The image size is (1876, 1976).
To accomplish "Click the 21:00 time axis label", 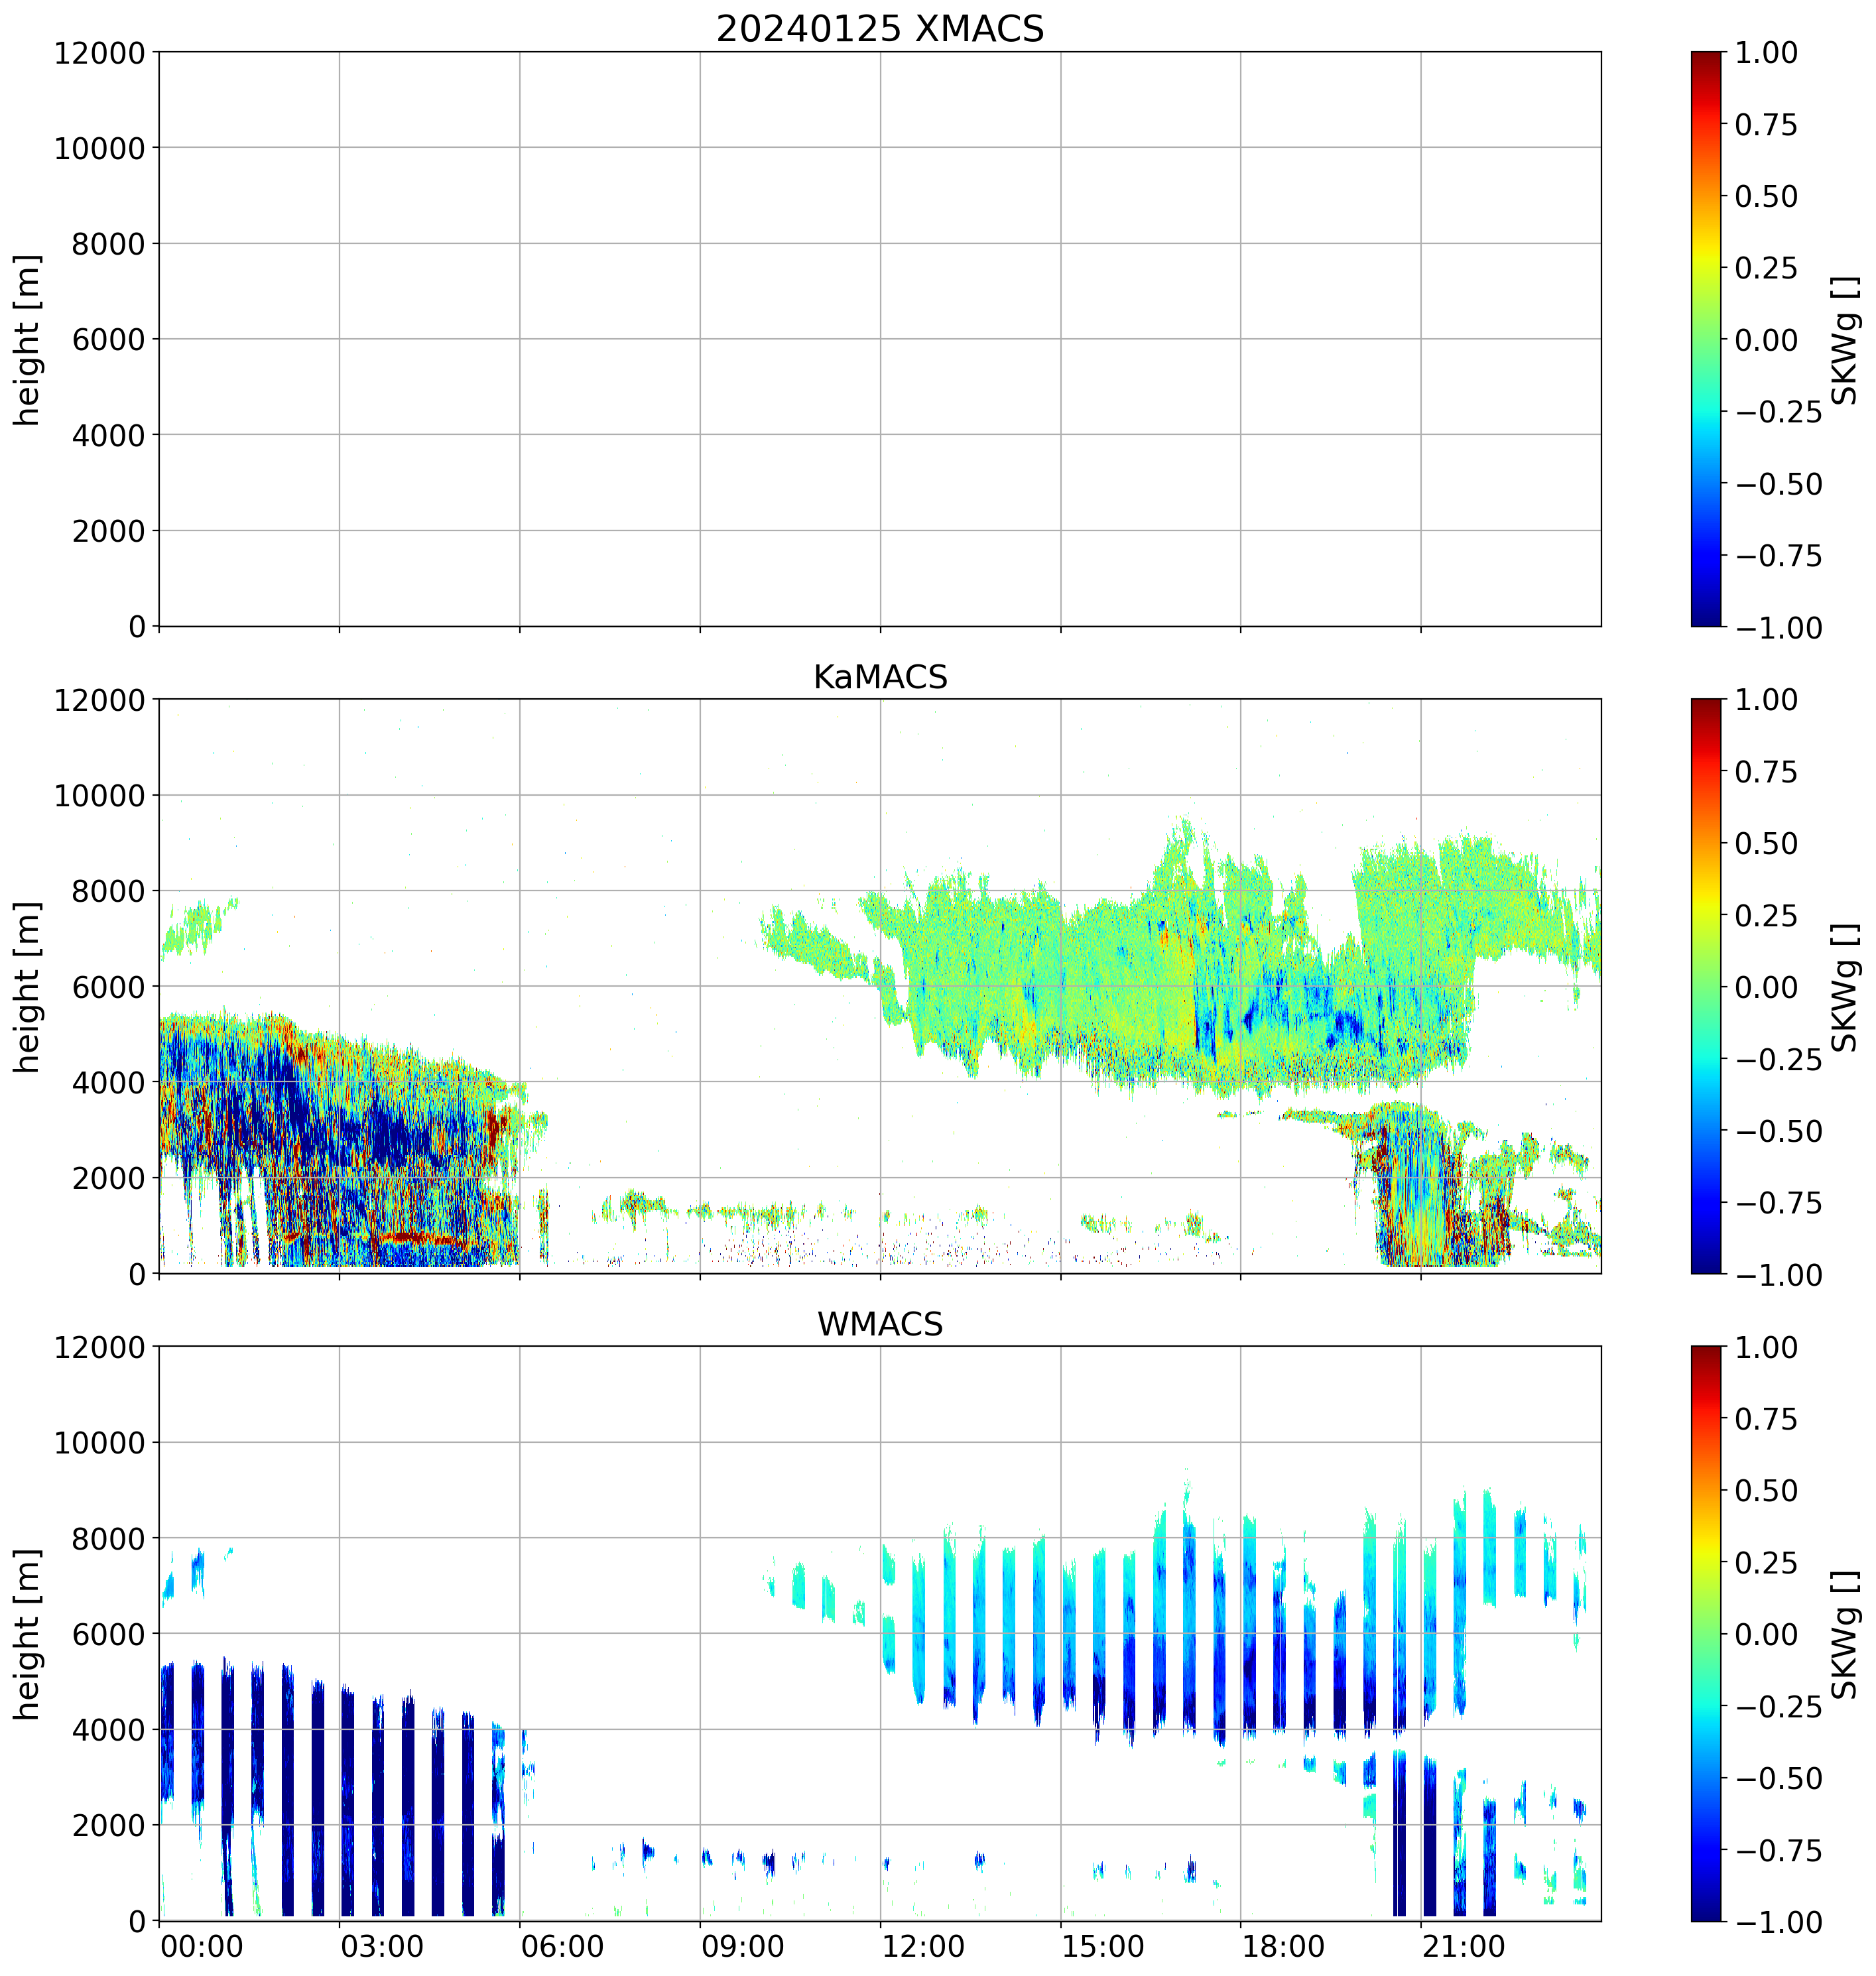I will pyautogui.click(x=1464, y=1948).
